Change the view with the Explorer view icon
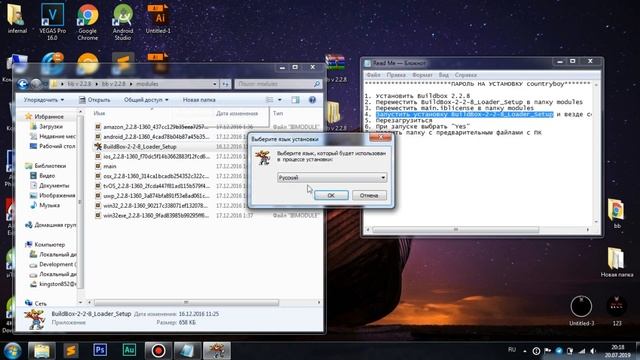The width and height of the screenshot is (640, 360). [269, 100]
